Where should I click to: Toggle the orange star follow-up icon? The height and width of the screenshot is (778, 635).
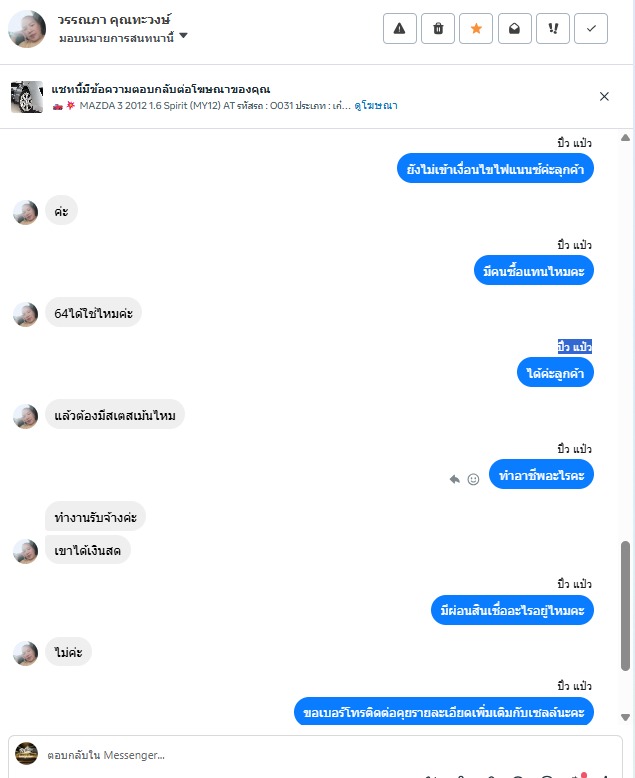point(476,29)
